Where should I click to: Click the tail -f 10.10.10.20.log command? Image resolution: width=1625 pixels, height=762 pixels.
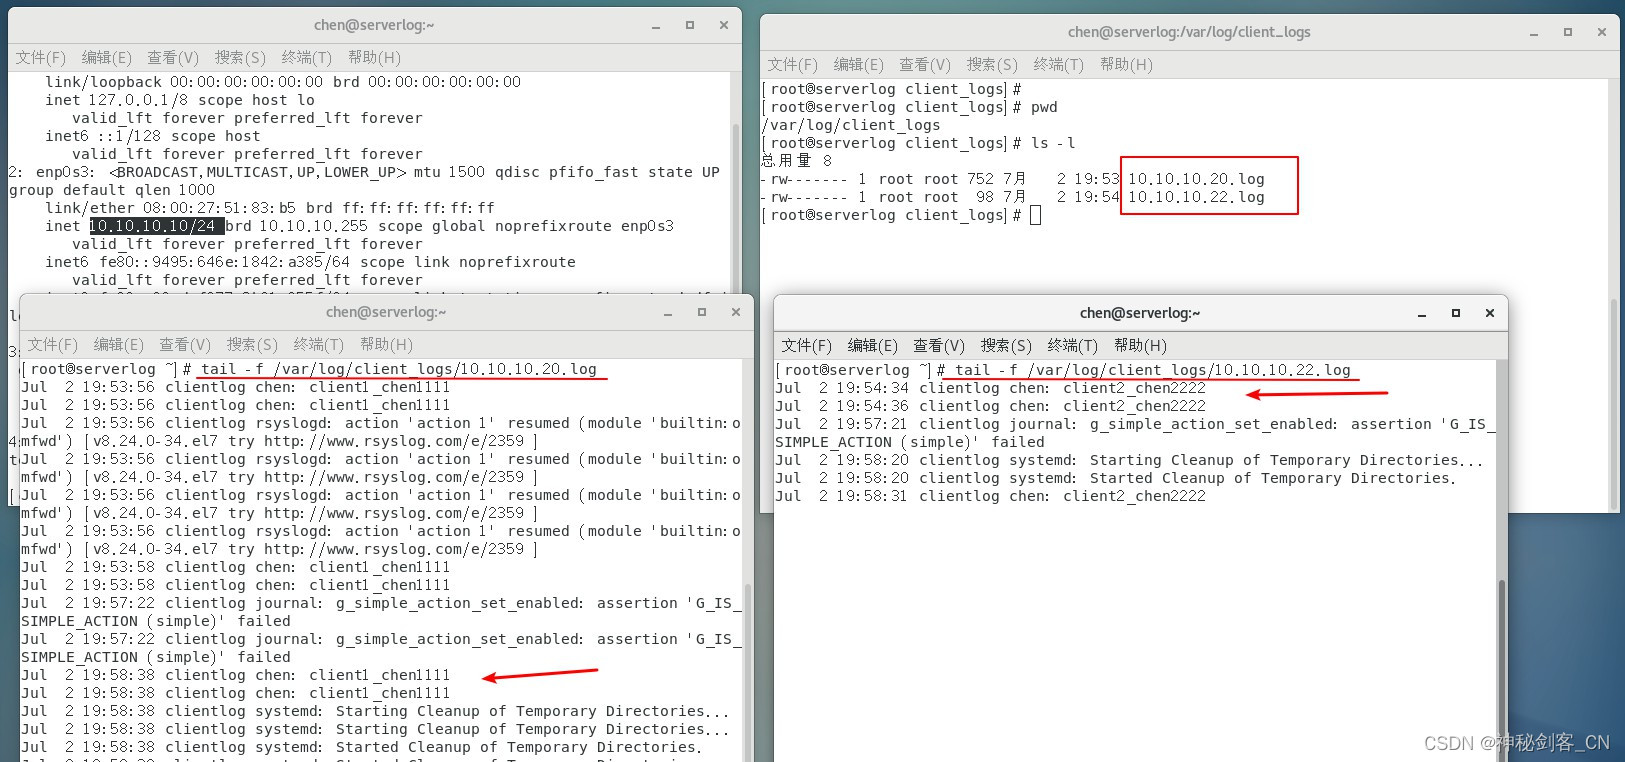point(398,369)
